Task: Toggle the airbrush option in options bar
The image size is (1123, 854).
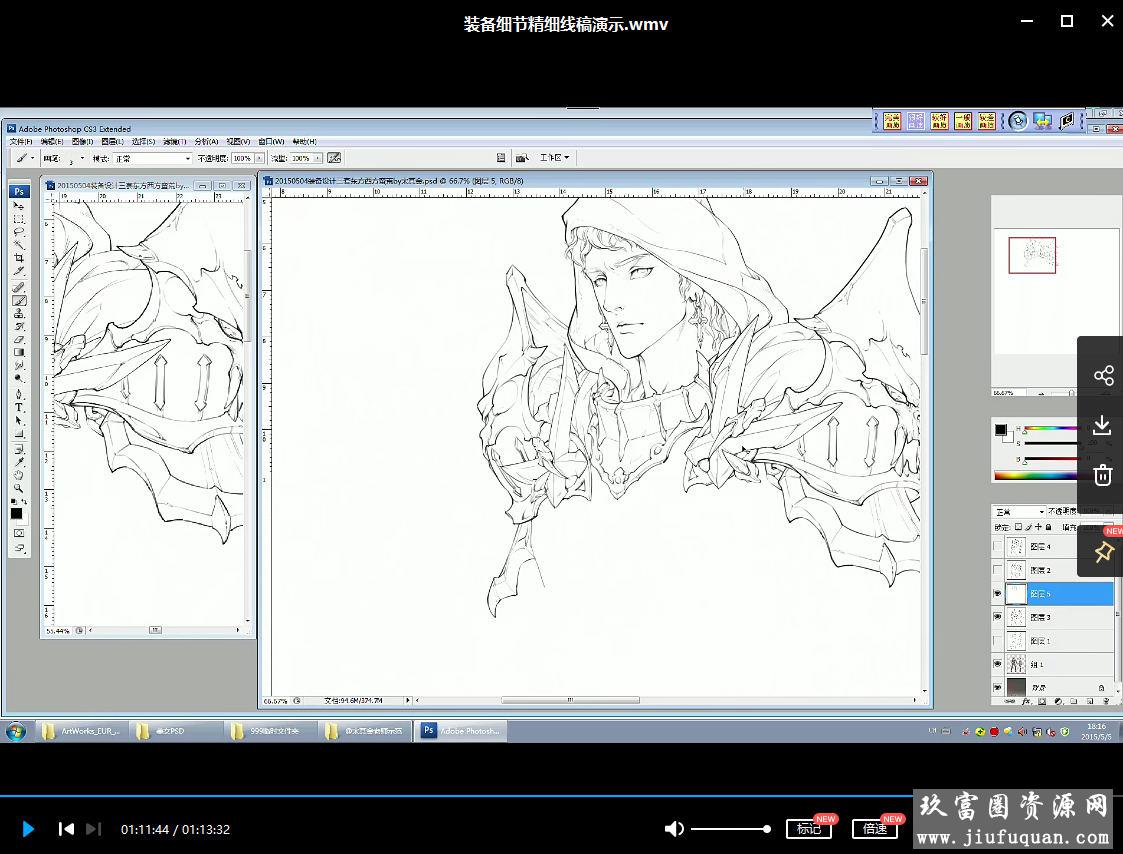Action: pos(334,158)
